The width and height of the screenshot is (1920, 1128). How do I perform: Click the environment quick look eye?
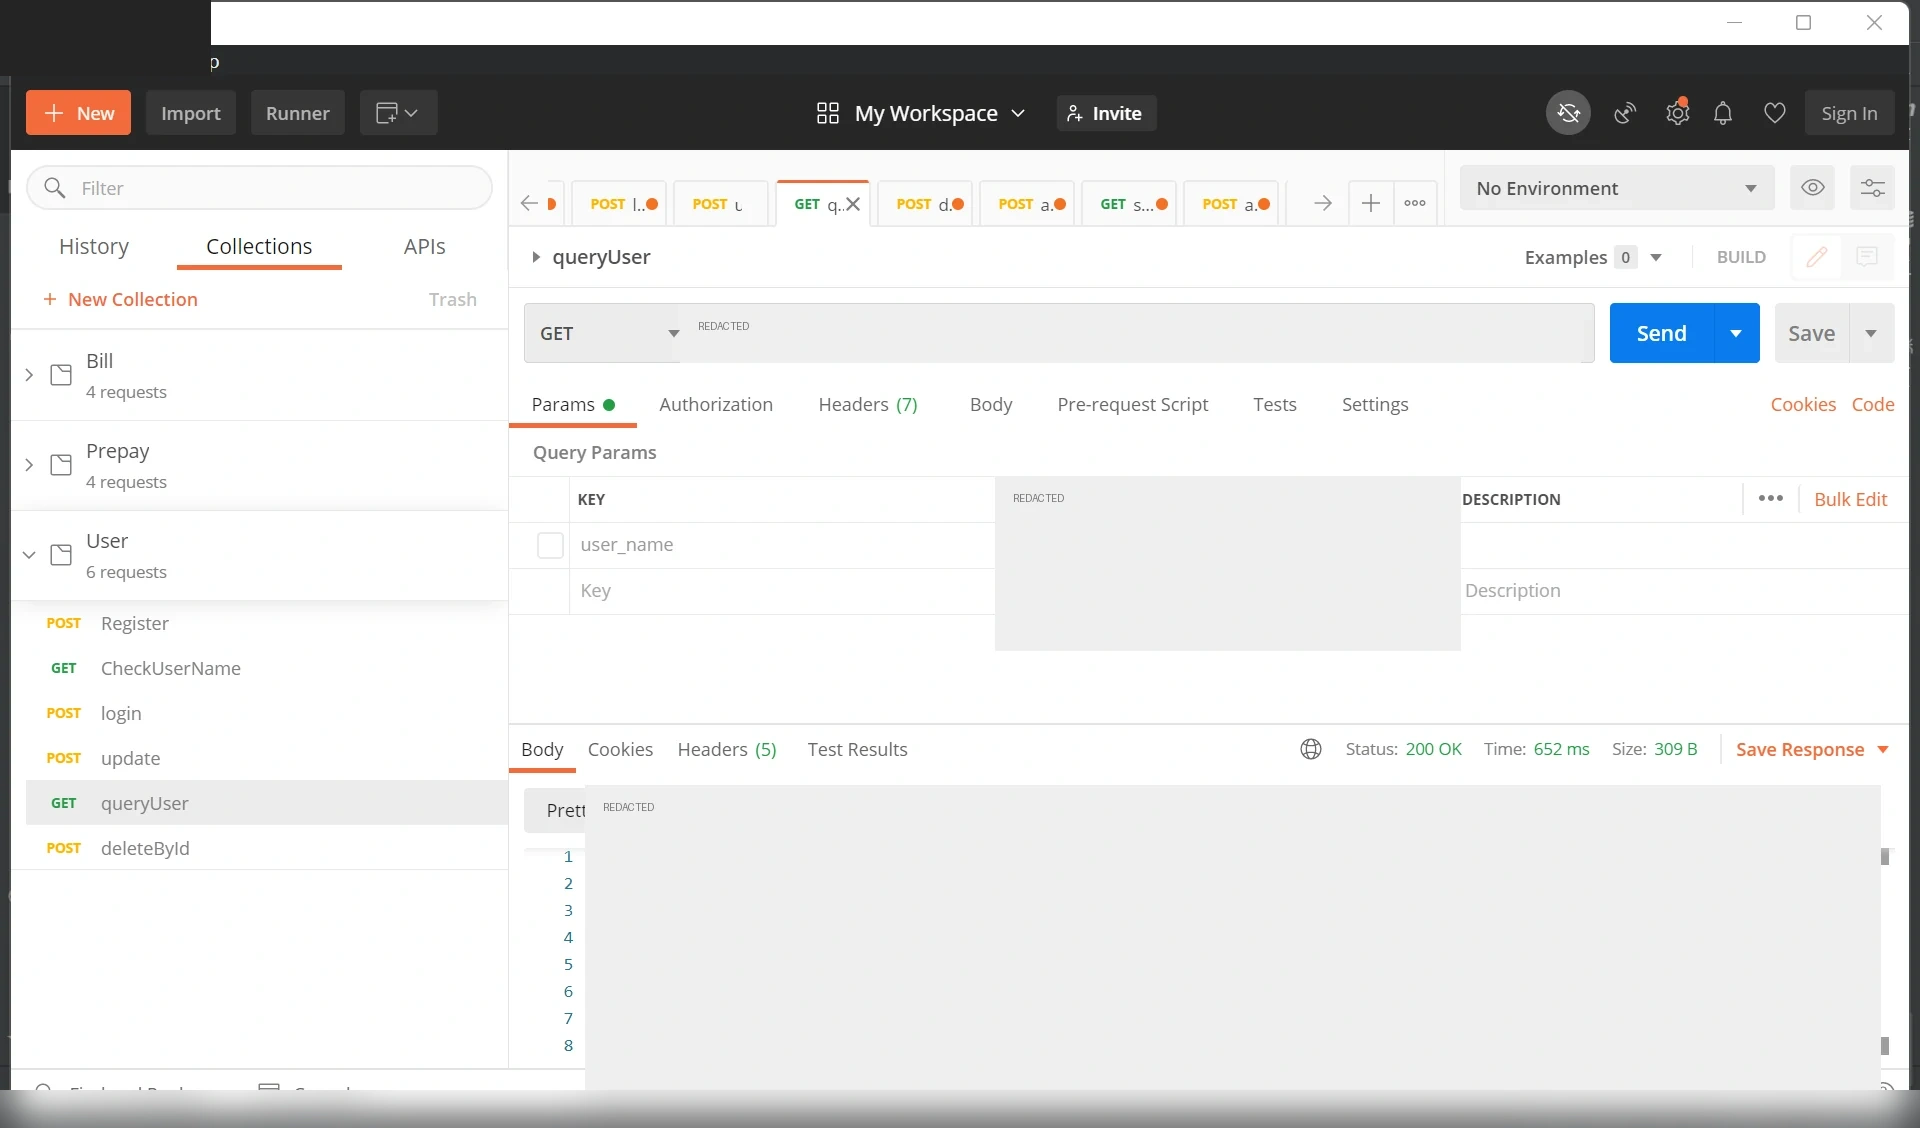(x=1812, y=188)
